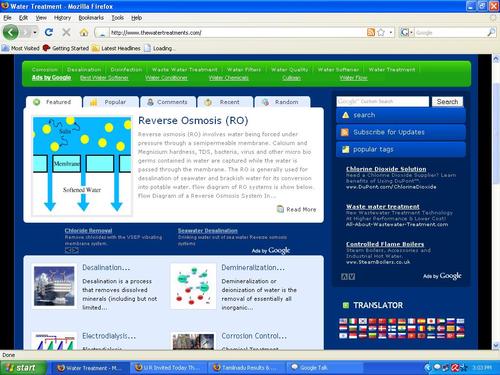This screenshot has width=500, height=375.
Task: Open the search engine selector dropdown
Action: [x=407, y=32]
